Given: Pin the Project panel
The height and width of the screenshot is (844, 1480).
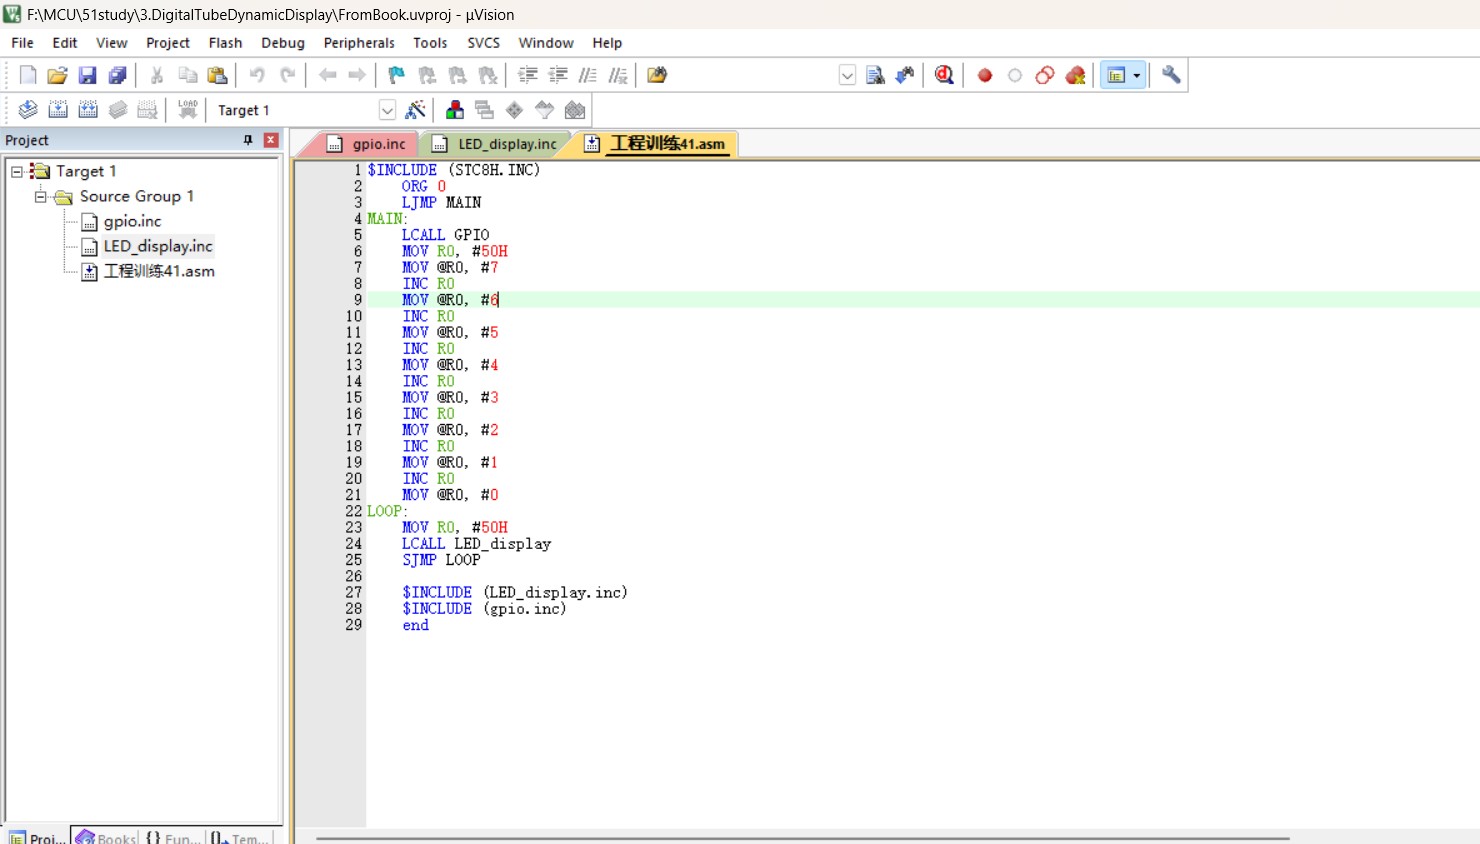Looking at the screenshot, I should tap(248, 140).
